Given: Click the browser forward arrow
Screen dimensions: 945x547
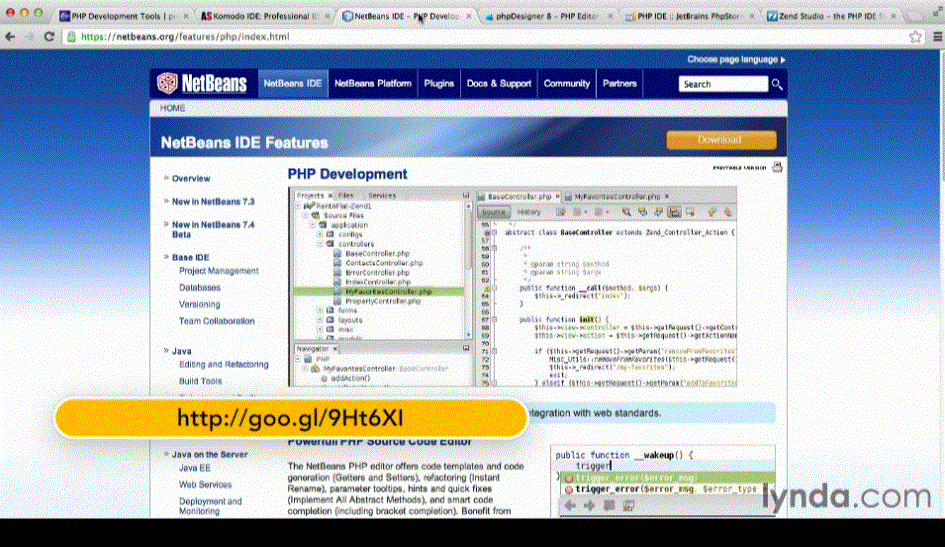Looking at the screenshot, I should [x=30, y=37].
